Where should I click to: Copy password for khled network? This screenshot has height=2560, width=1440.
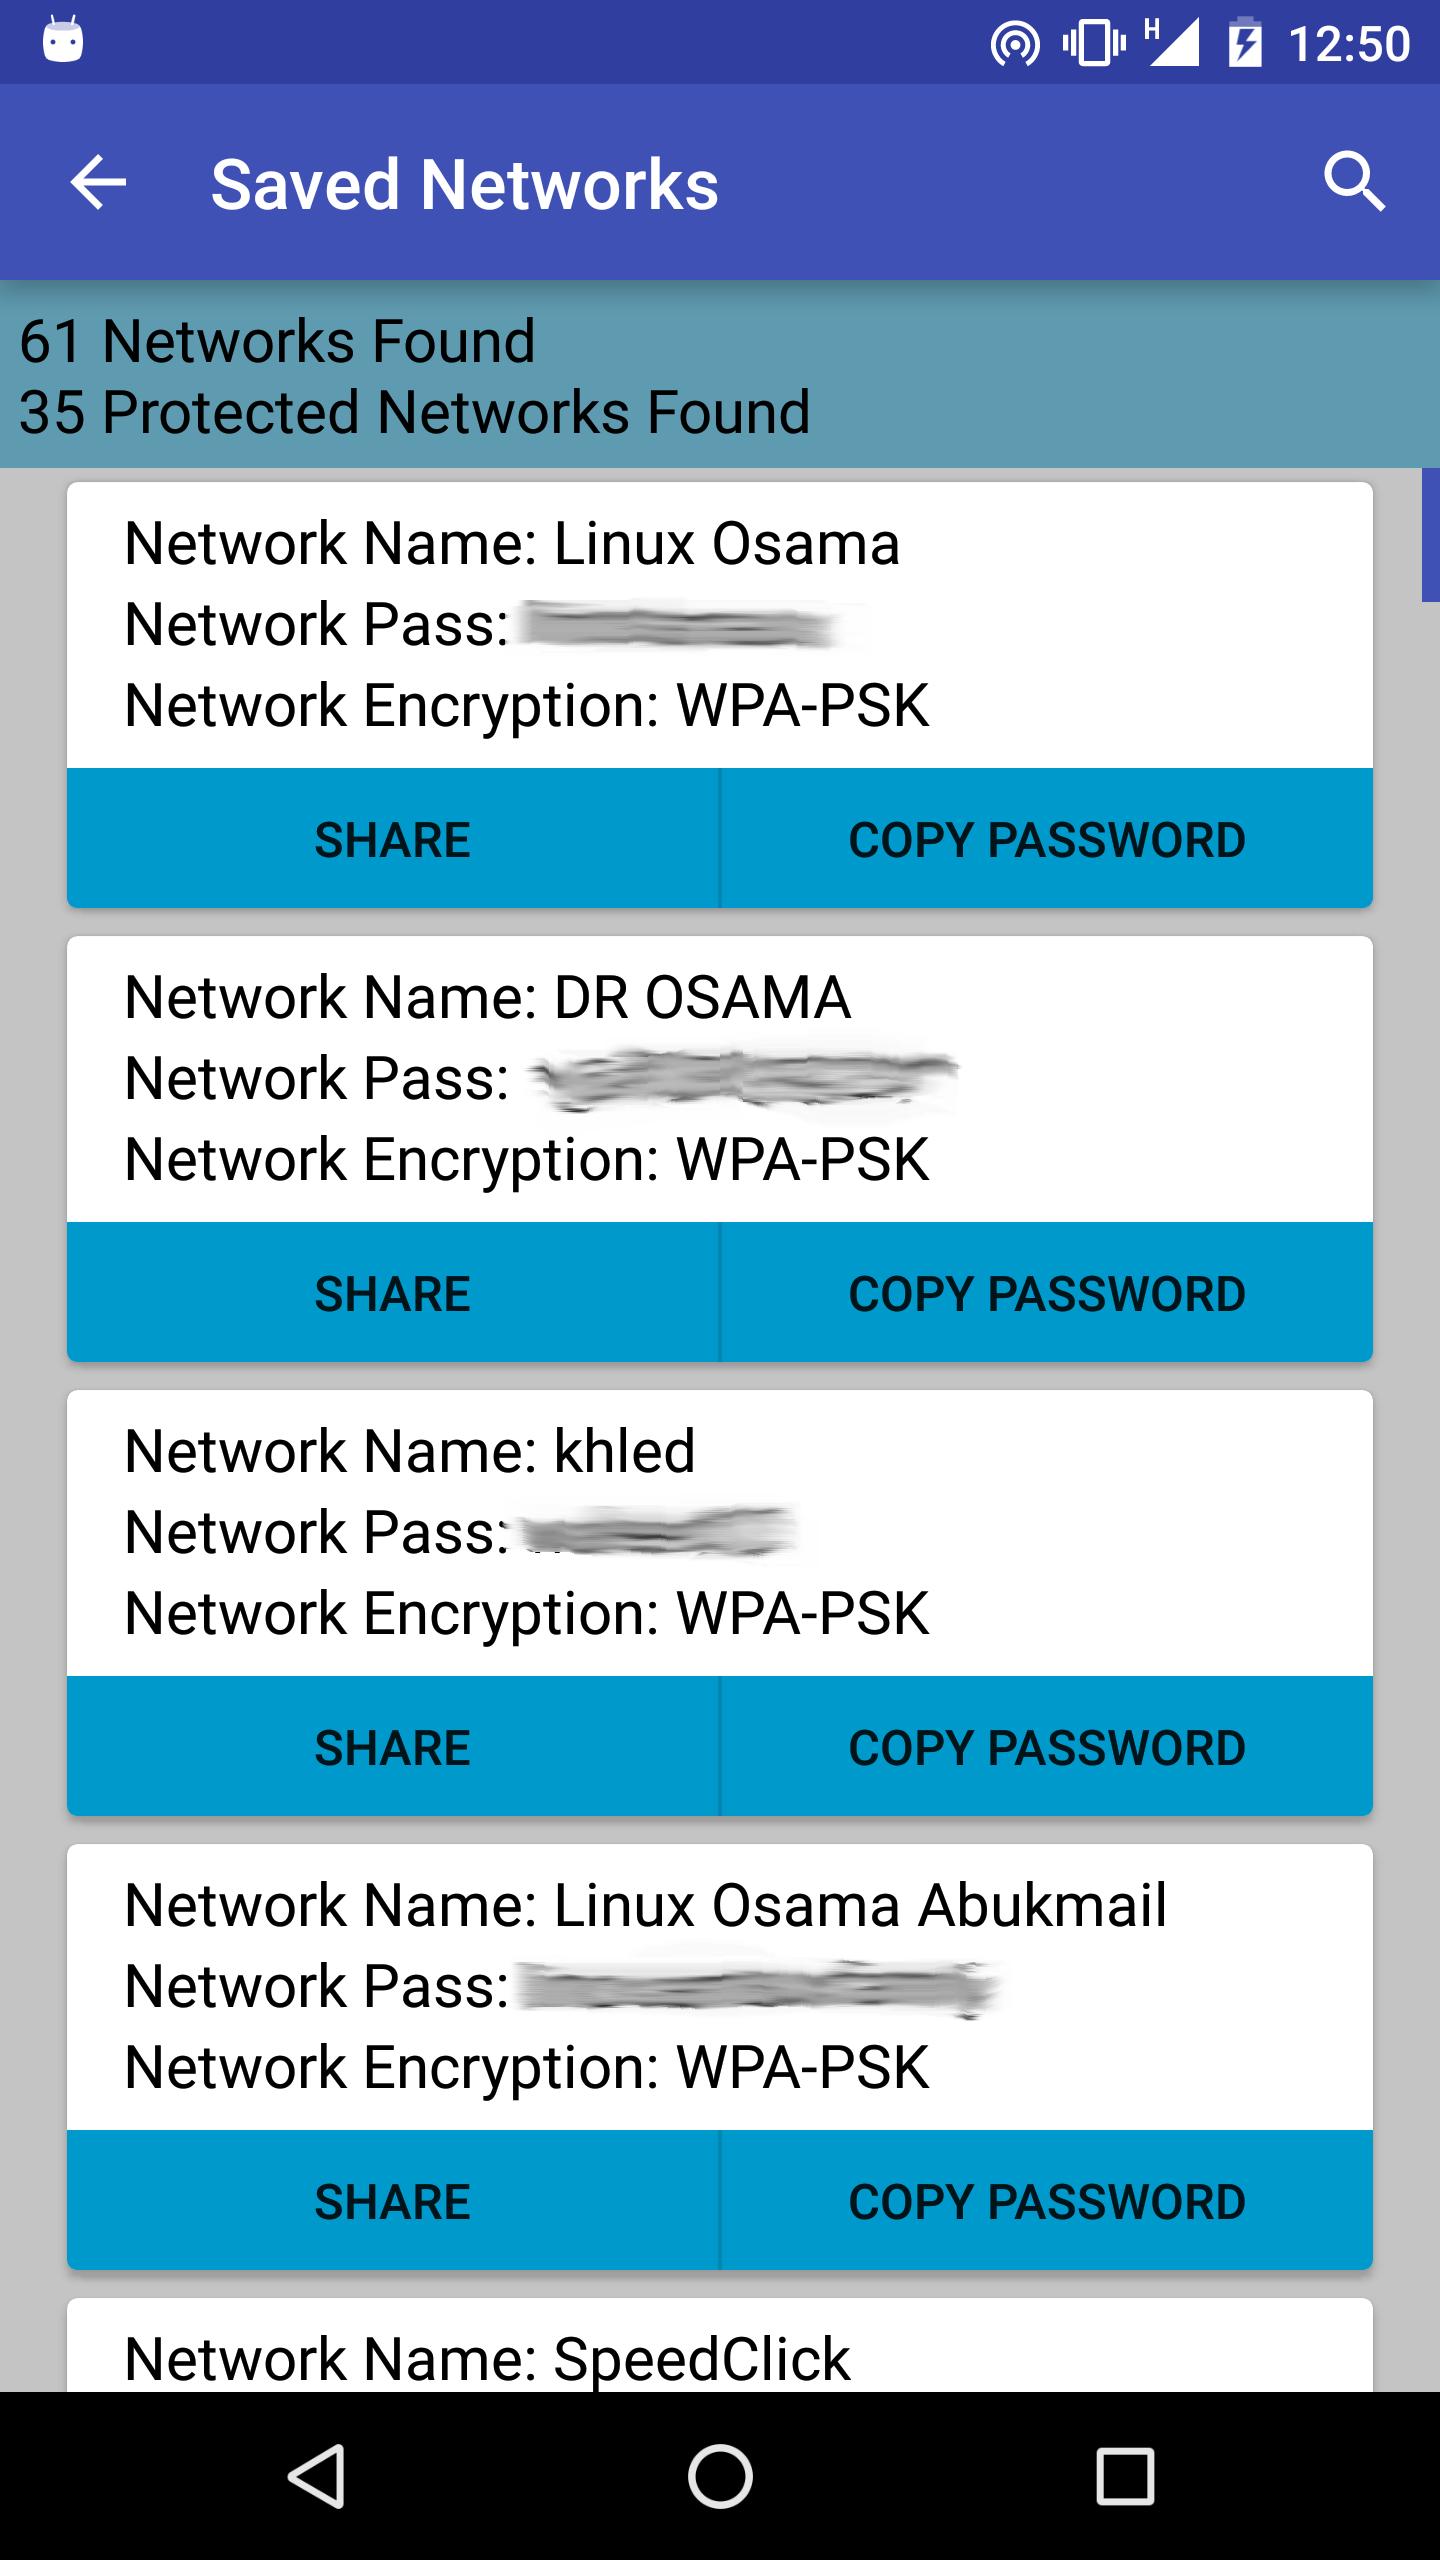[x=1047, y=1747]
